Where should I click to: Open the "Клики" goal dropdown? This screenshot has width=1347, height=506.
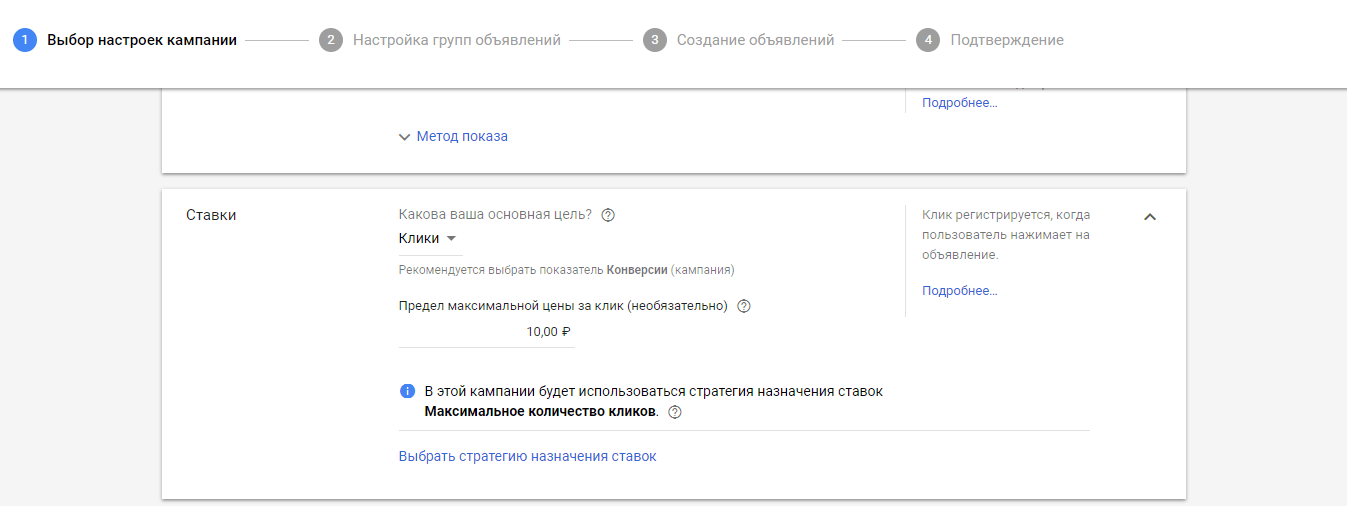(428, 239)
